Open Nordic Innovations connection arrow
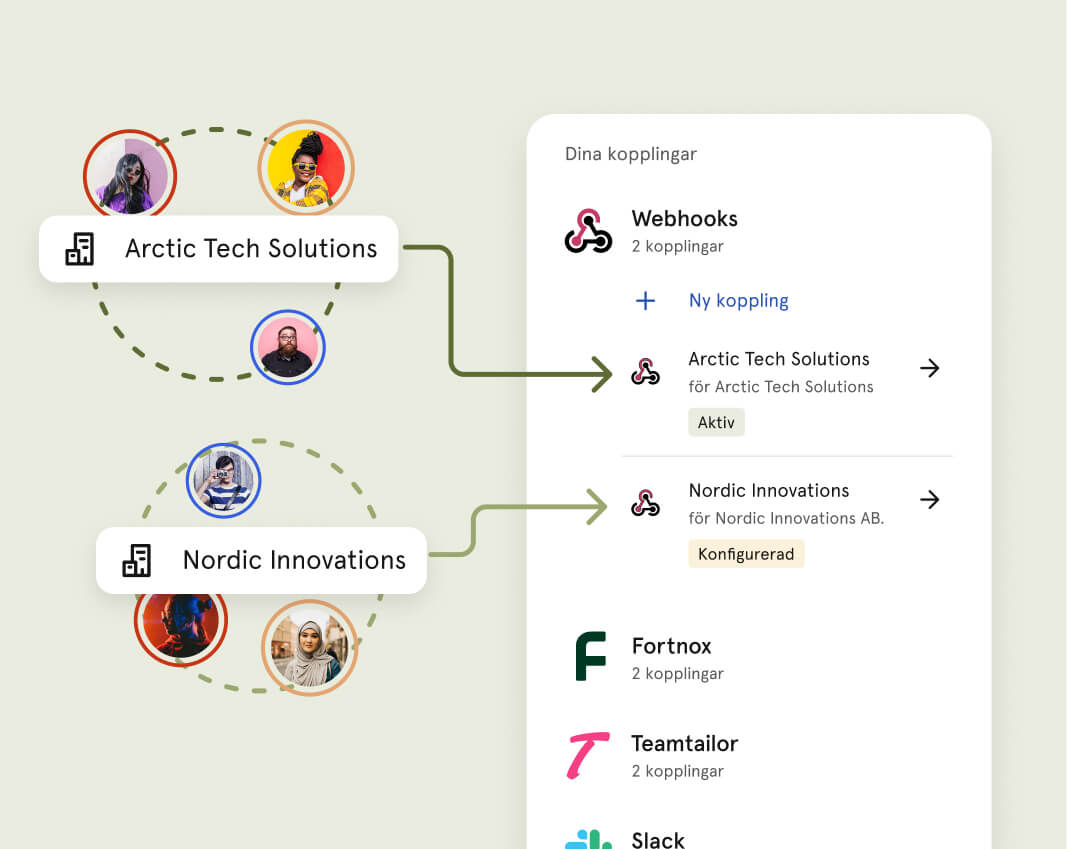1067x849 pixels. pos(930,500)
